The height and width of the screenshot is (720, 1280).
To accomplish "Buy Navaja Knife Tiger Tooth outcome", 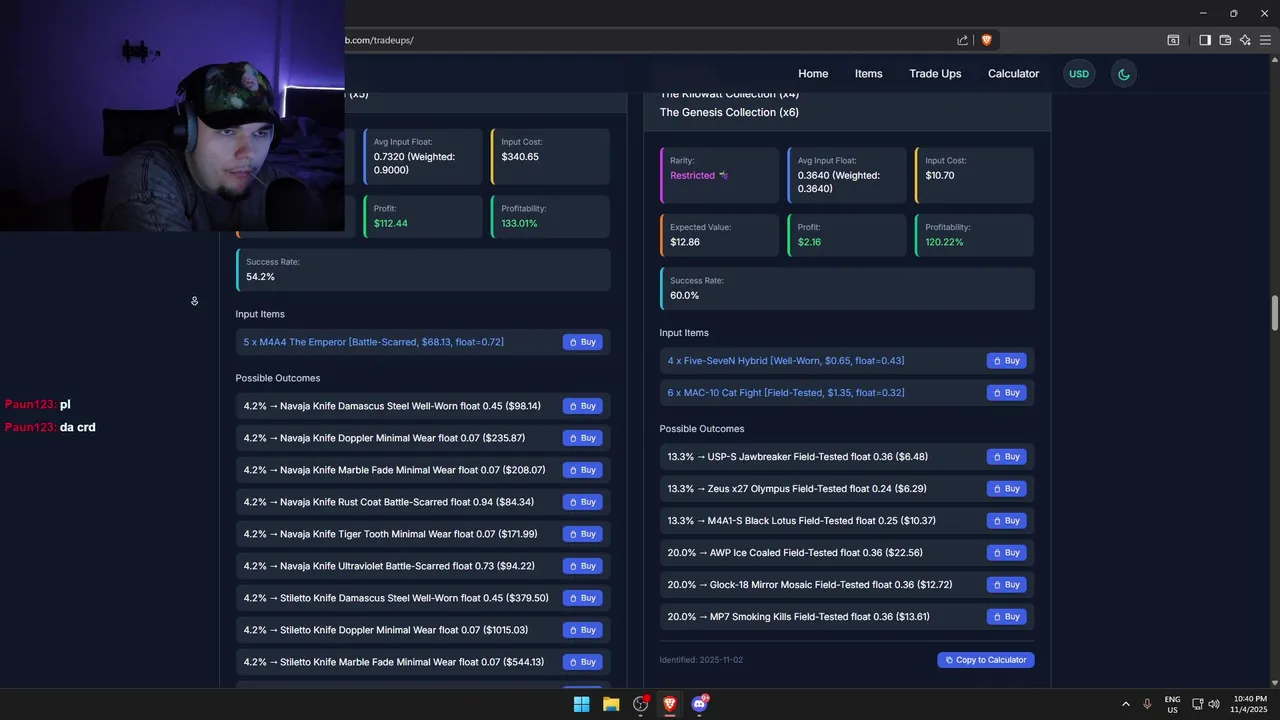I will pyautogui.click(x=583, y=534).
